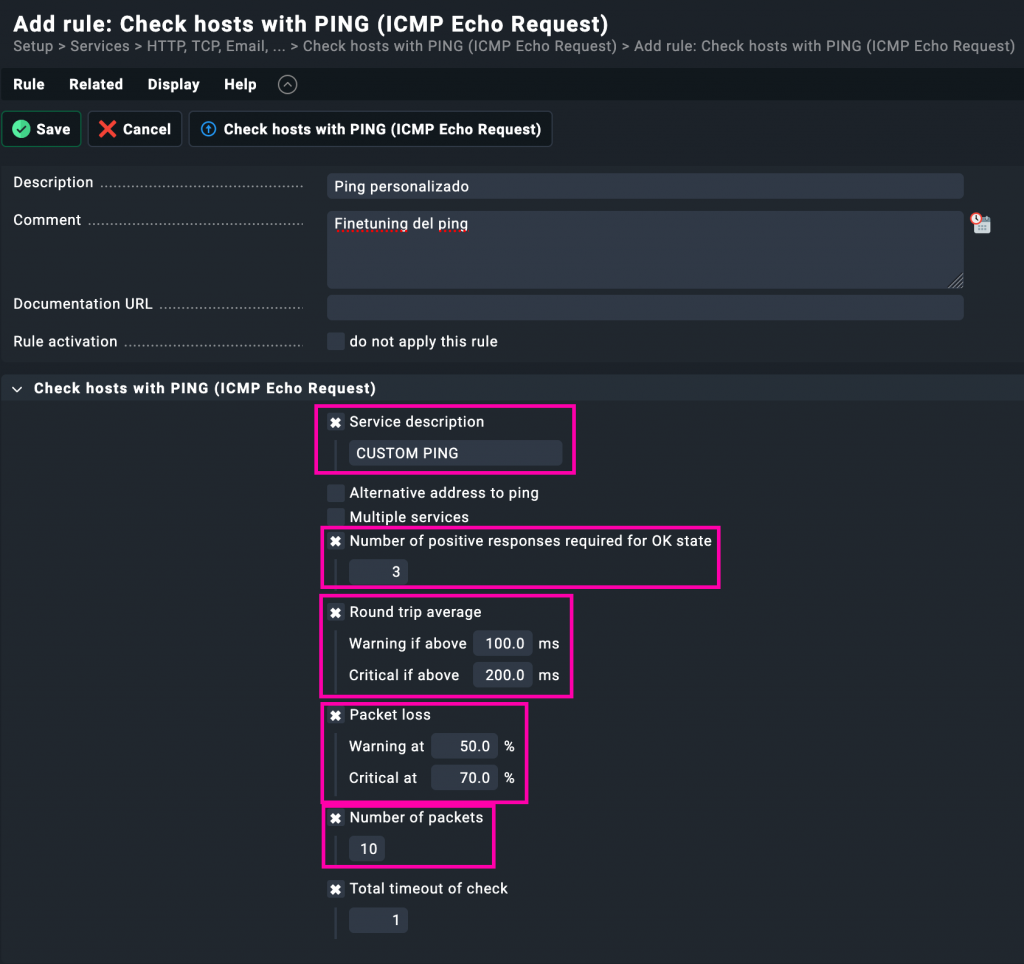Open the Display menu

coord(173,85)
